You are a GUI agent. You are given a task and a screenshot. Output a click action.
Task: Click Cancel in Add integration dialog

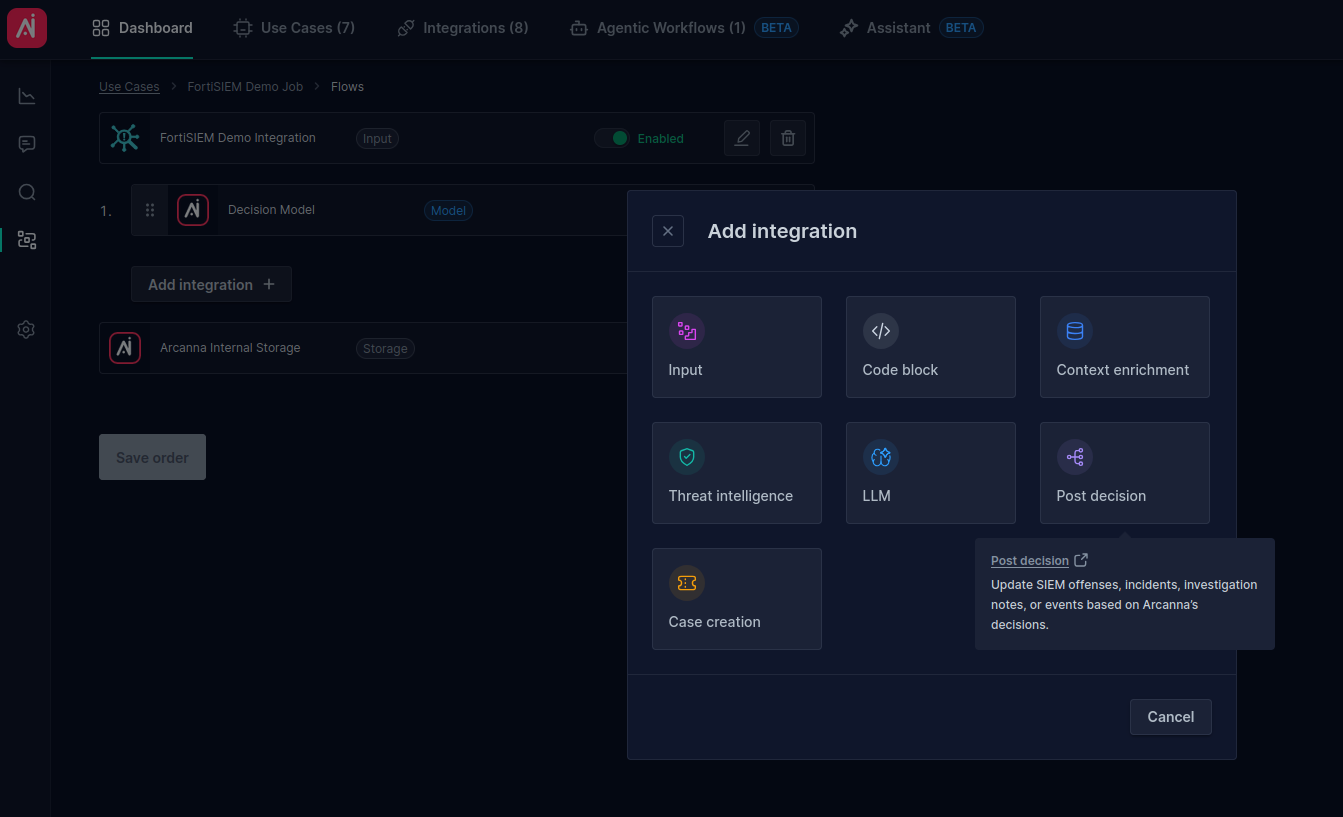click(x=1171, y=717)
